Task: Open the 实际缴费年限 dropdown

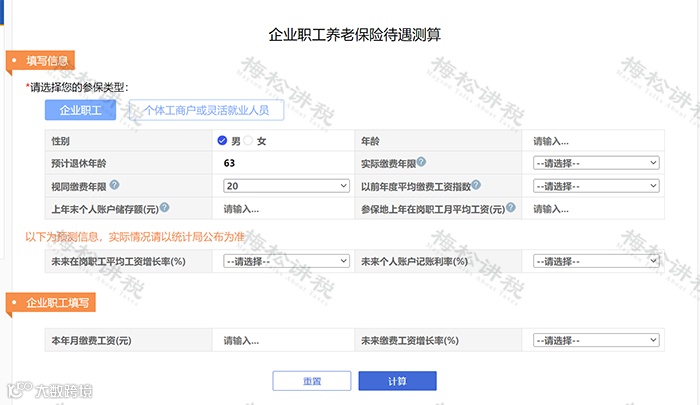Action: click(x=596, y=163)
